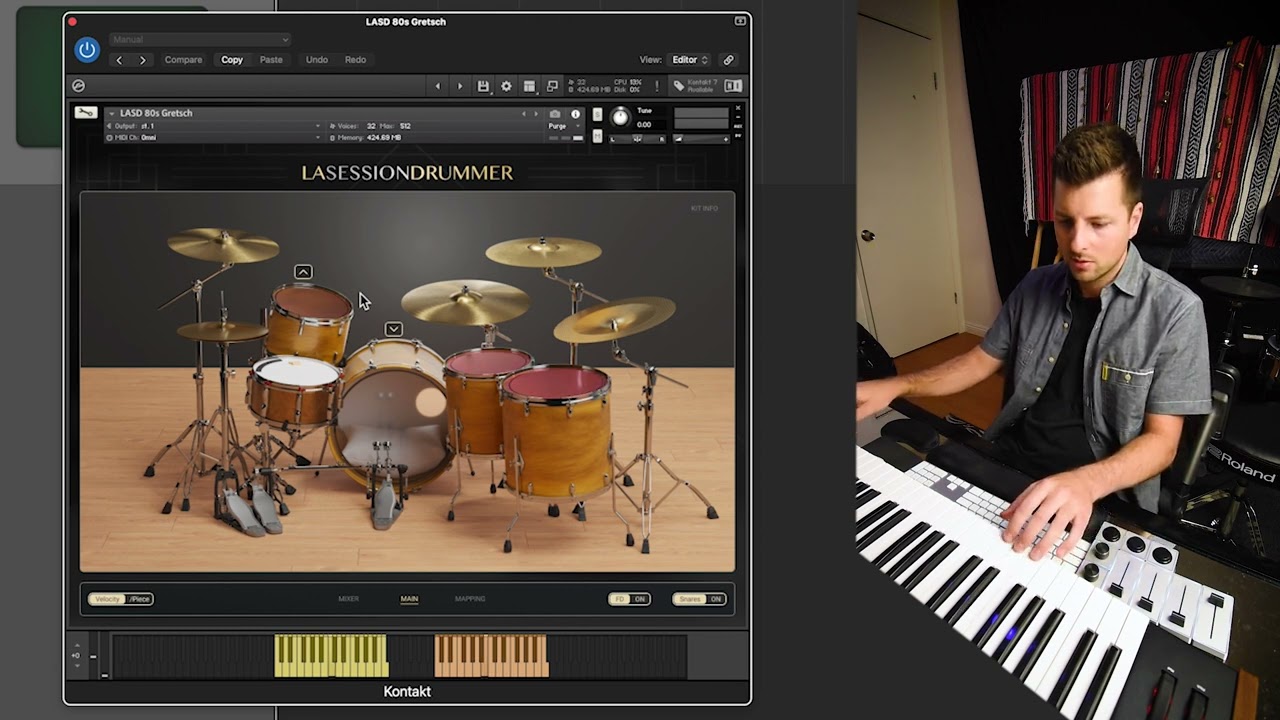Click the link chain icon
Screen dimensions: 1280x720
click(x=728, y=60)
